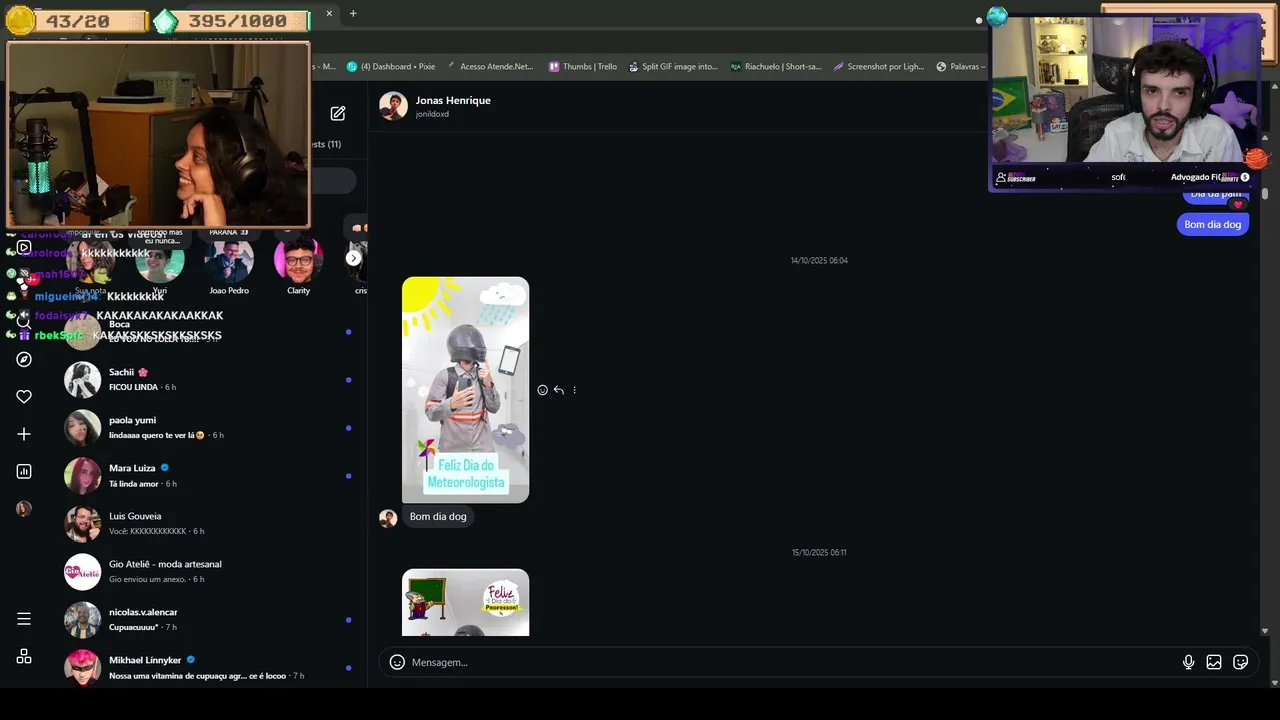React with emoji to the Meteorologista image
The image size is (1280, 720).
(x=543, y=390)
